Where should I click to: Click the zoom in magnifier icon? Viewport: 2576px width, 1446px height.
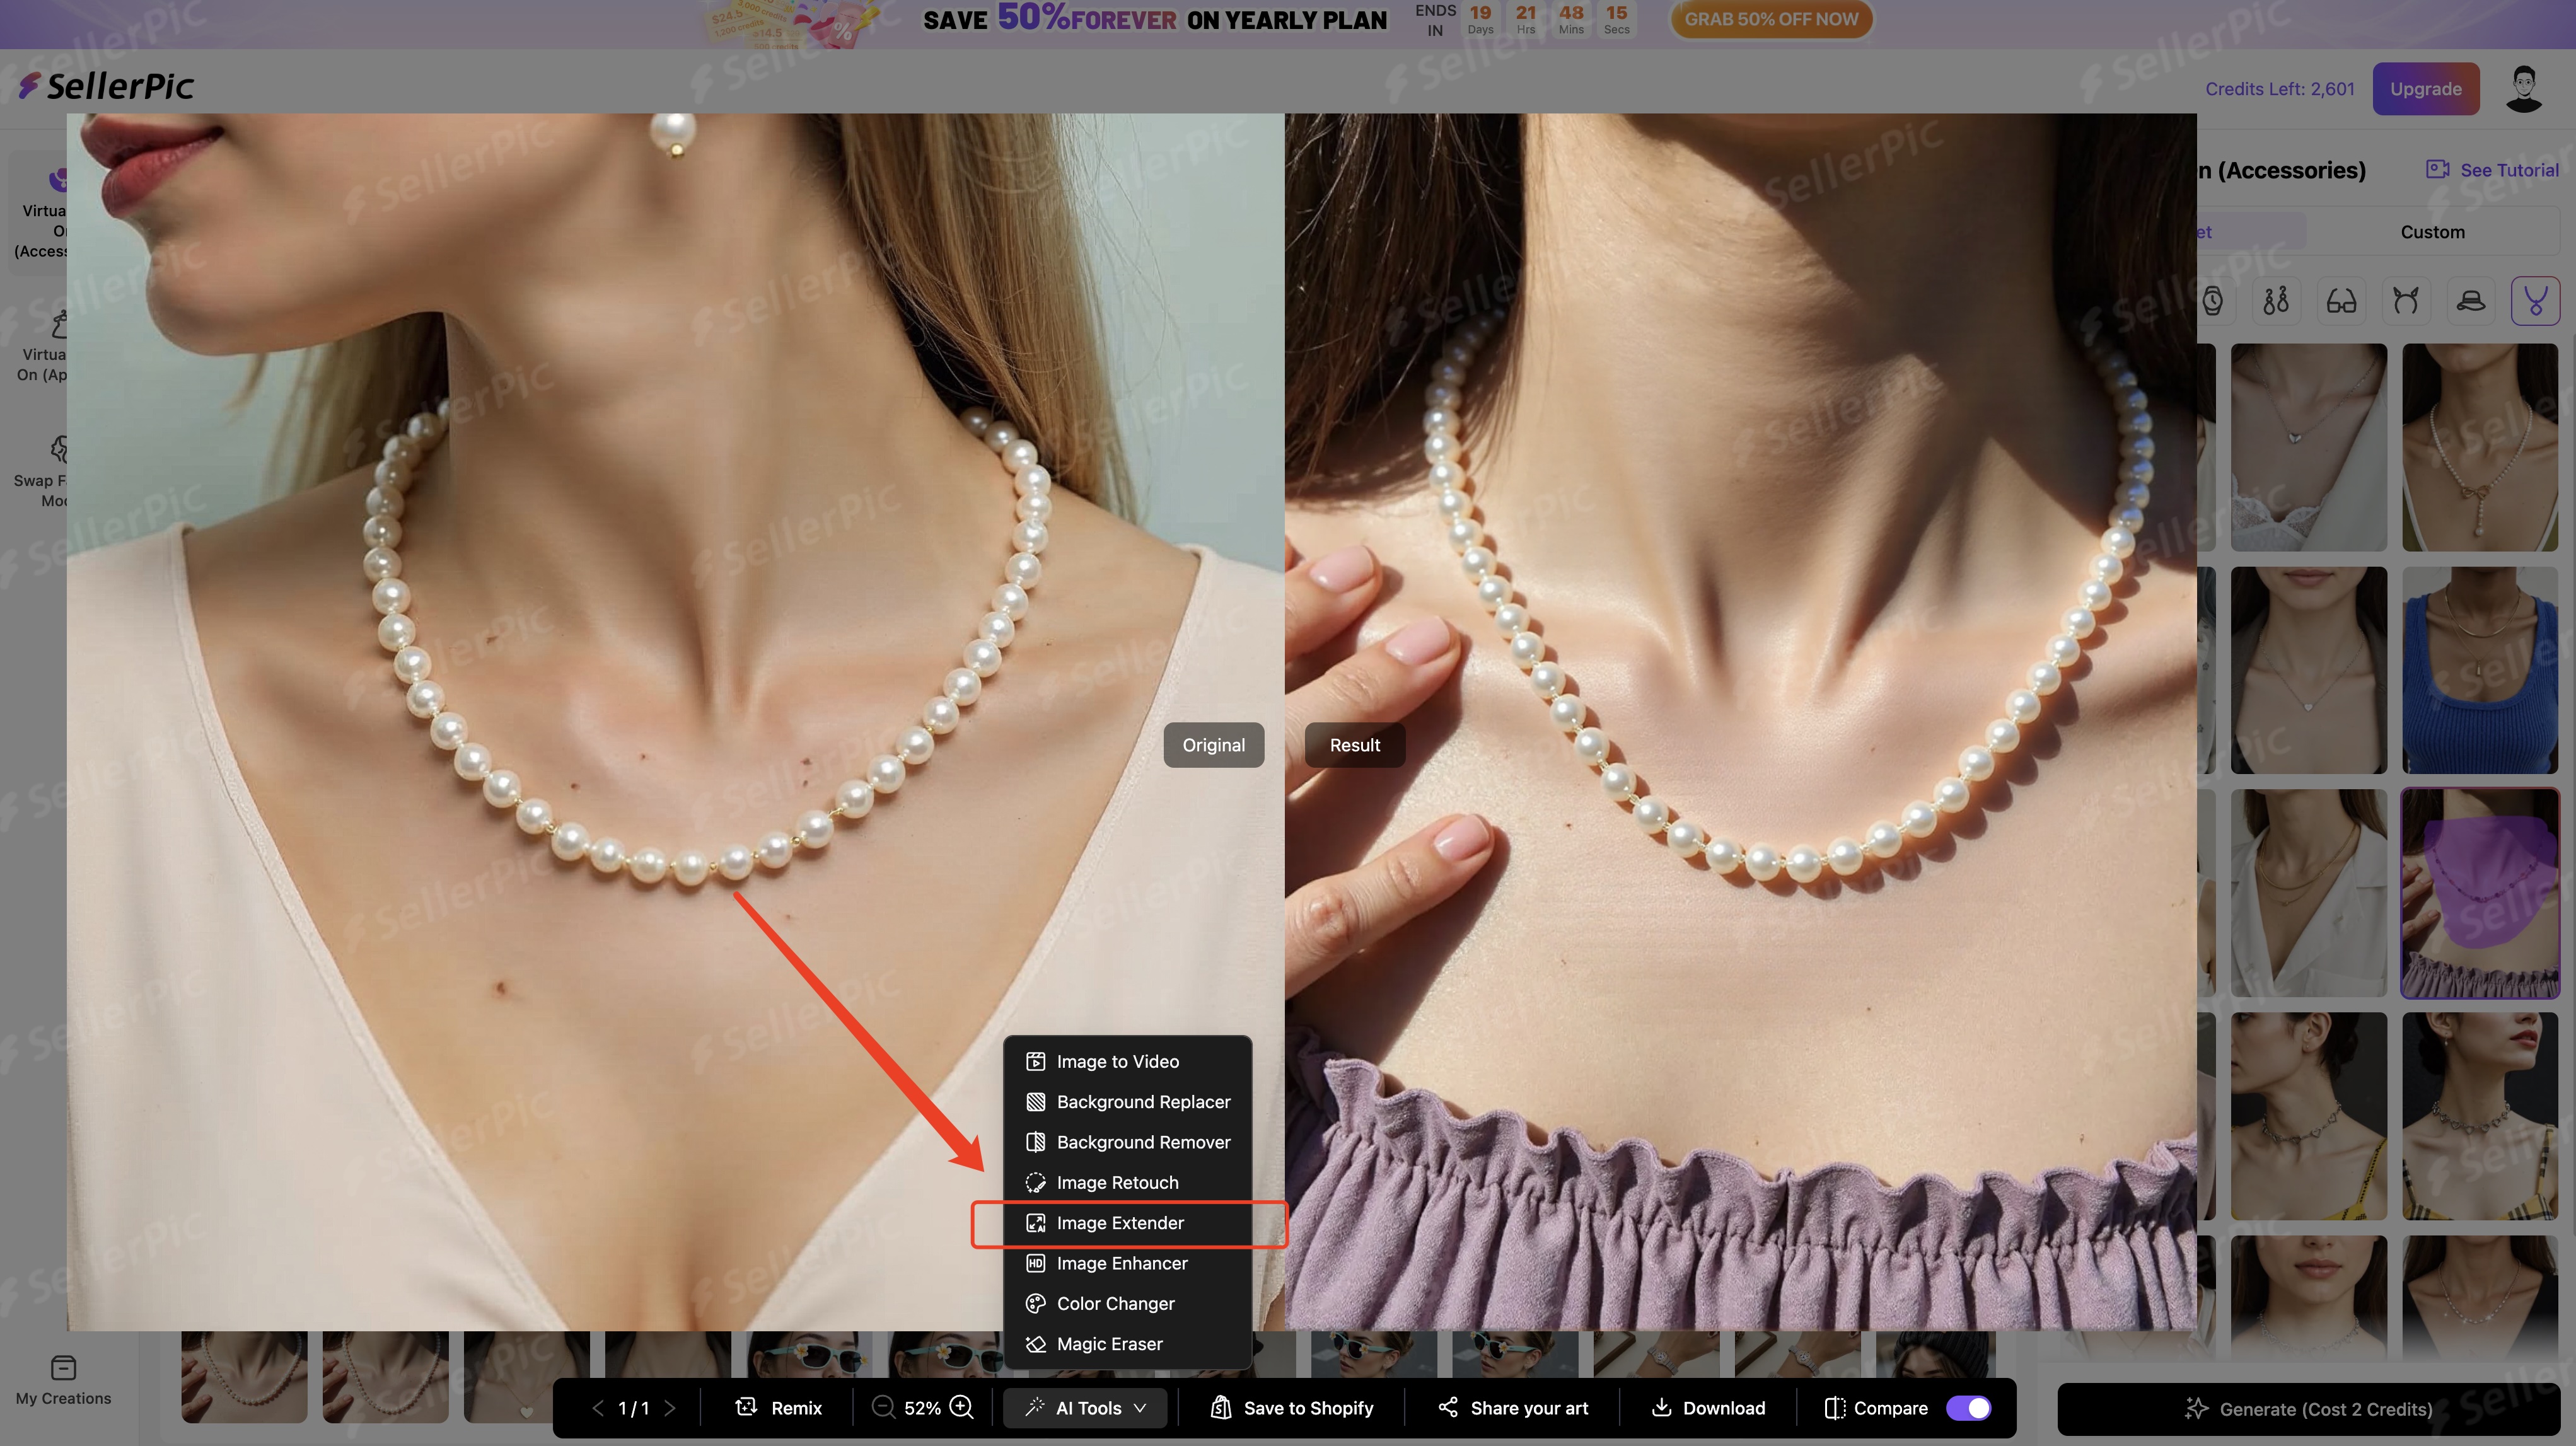coord(961,1407)
